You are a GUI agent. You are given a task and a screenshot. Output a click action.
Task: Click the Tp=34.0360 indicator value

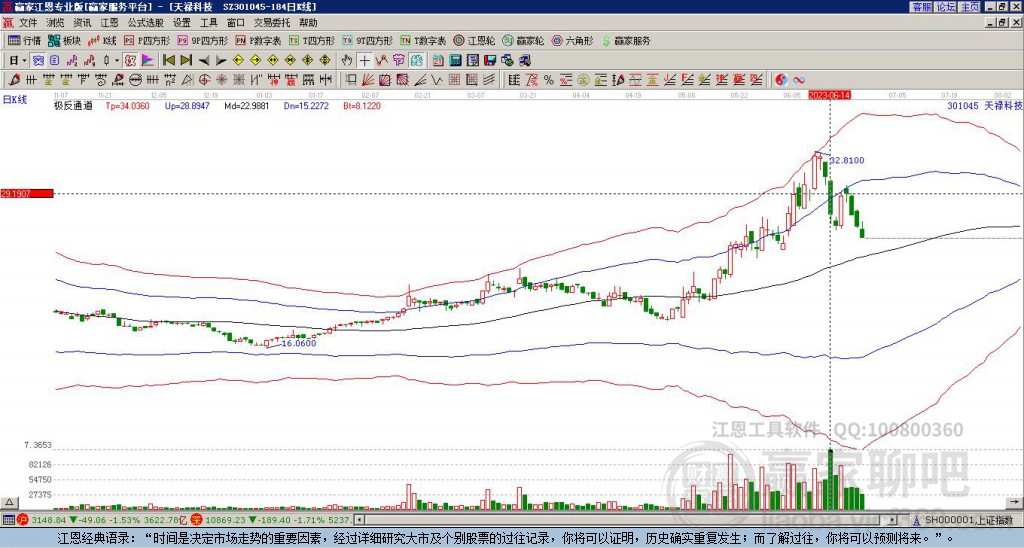(127, 106)
